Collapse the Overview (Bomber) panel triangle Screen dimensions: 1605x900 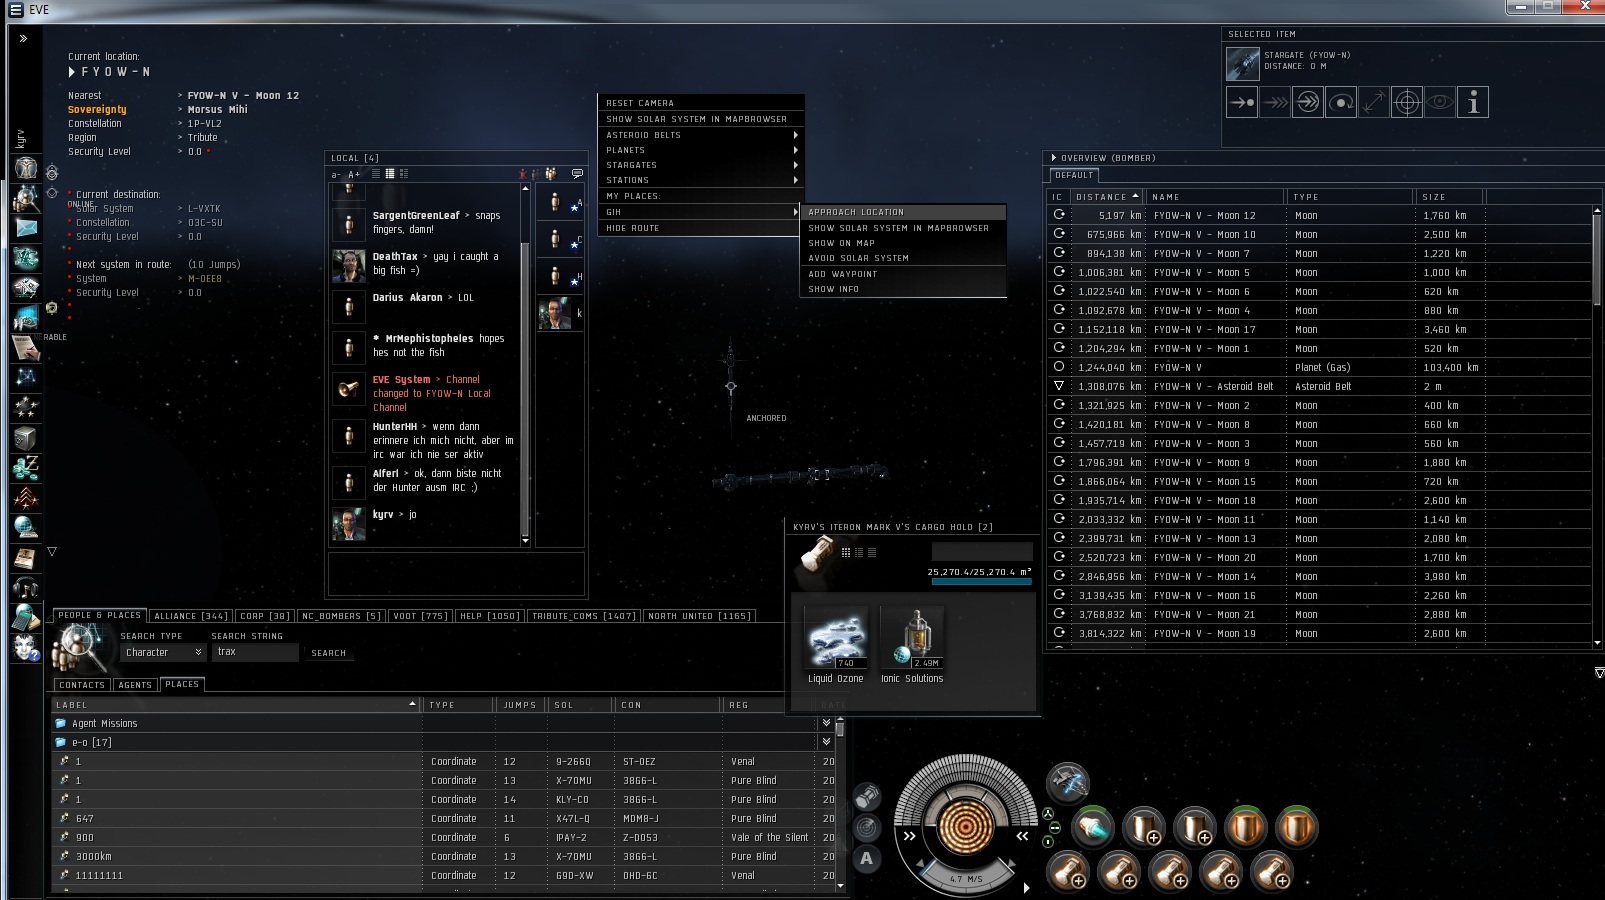click(1053, 158)
